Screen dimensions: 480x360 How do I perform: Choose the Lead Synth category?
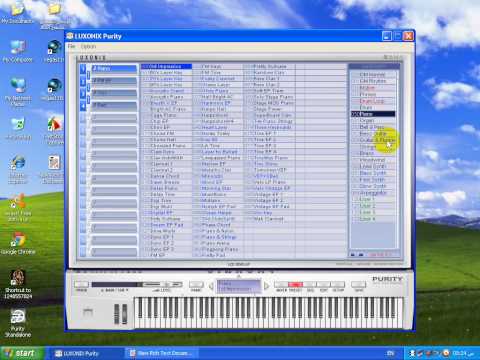tap(372, 167)
